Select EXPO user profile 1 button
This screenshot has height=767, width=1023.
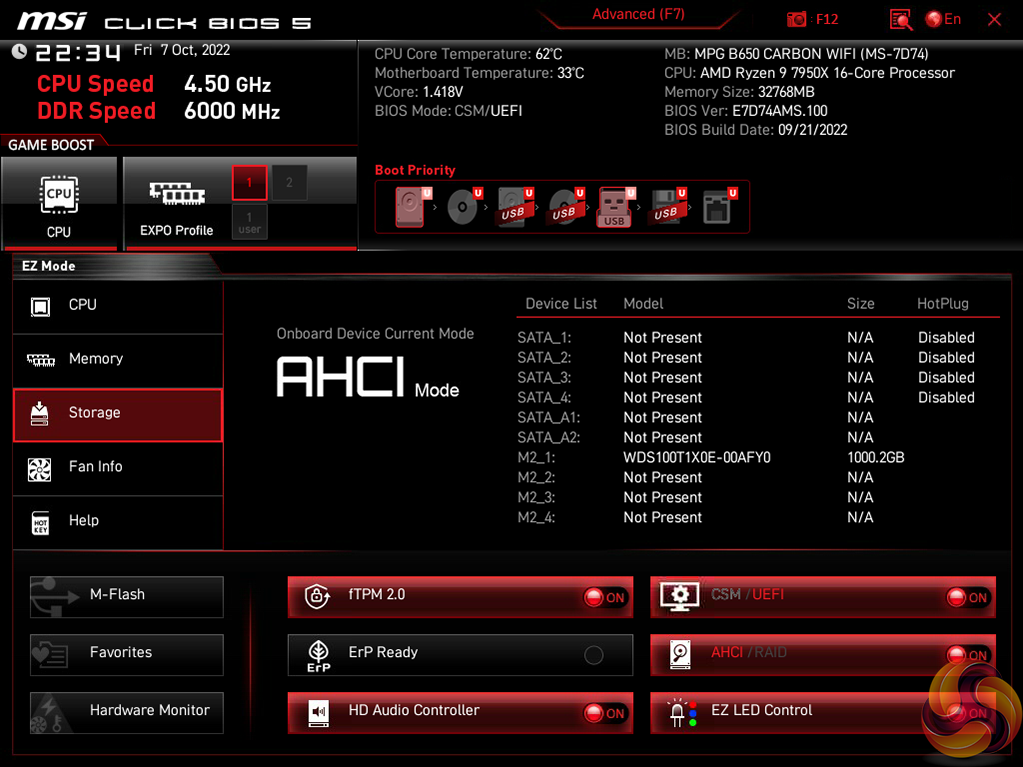tap(249, 222)
